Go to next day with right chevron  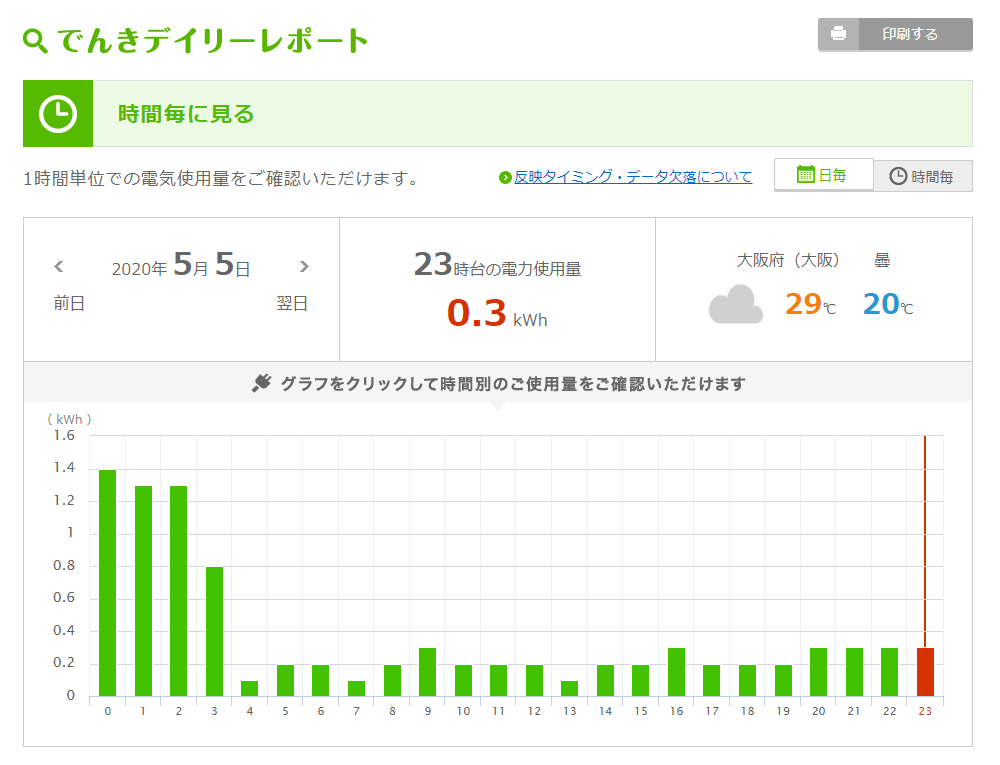point(304,267)
